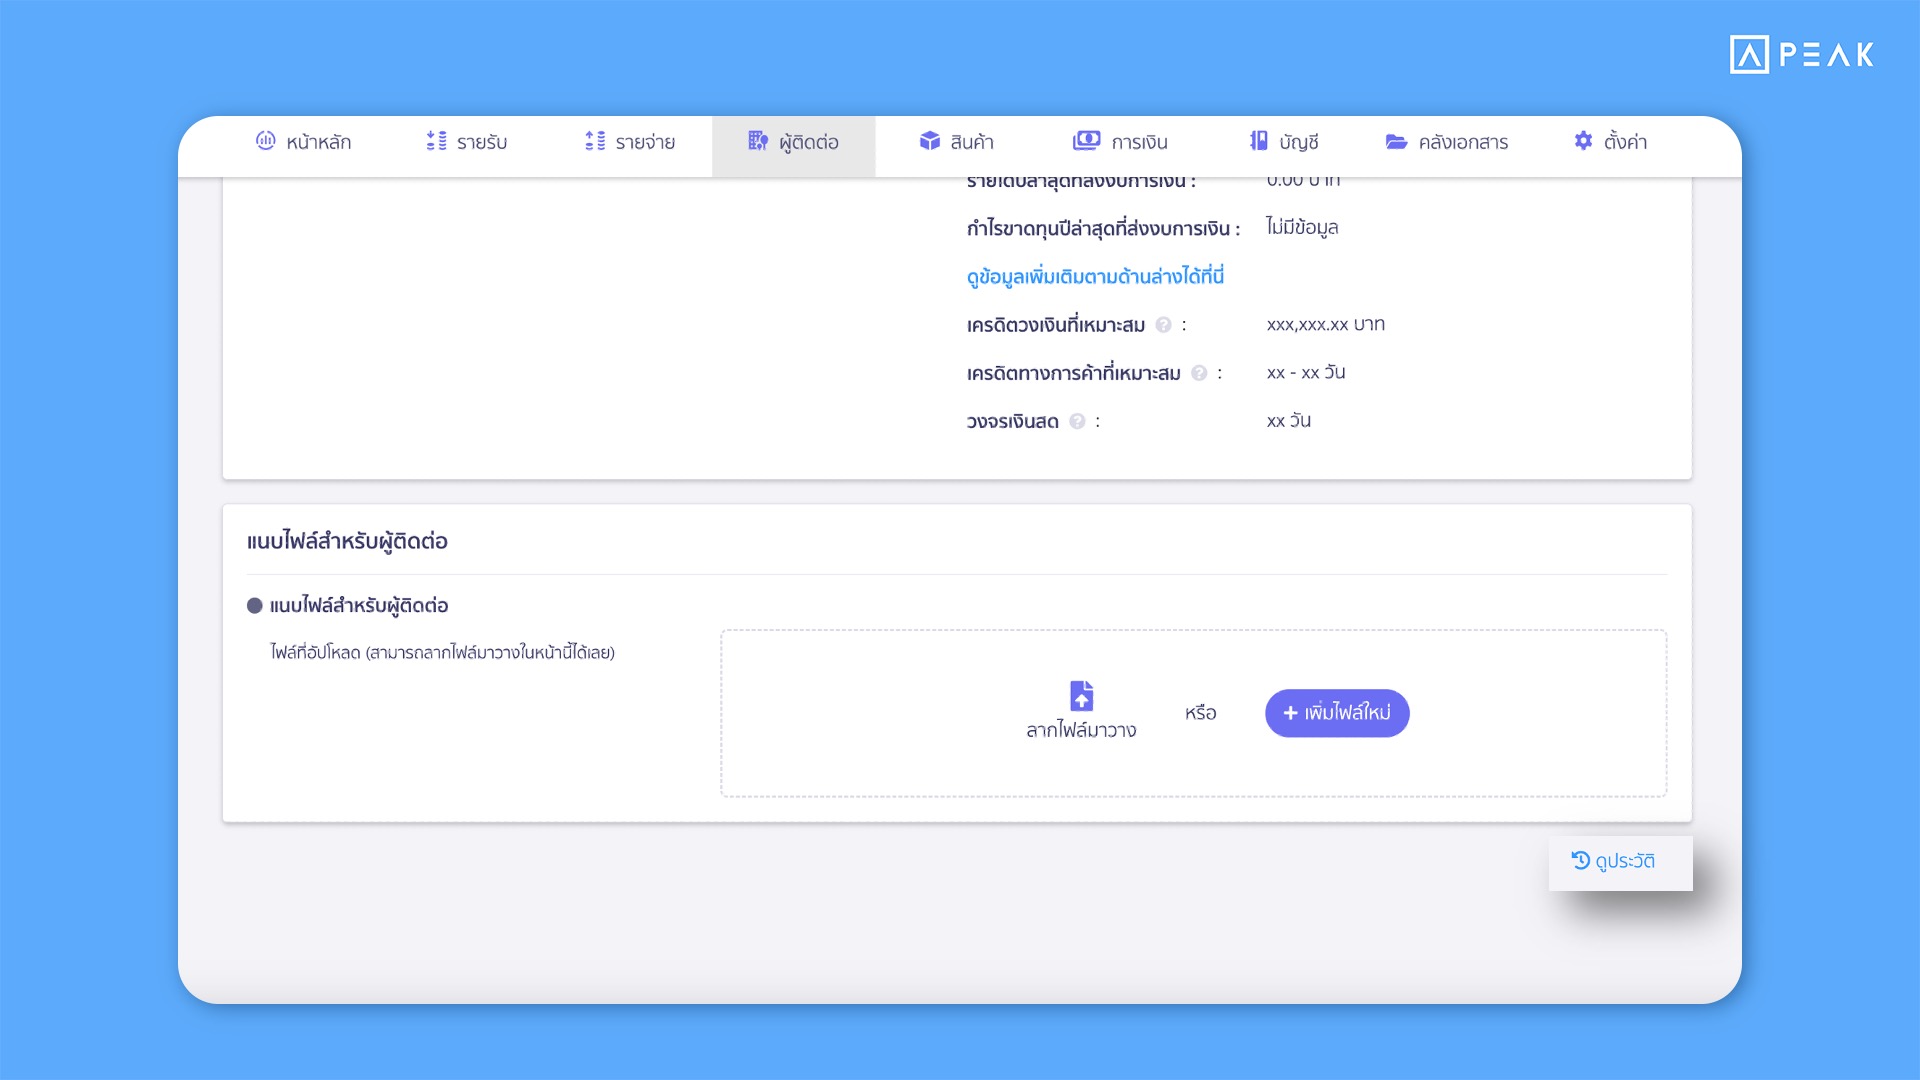Click the help icon next to เครดิตทางการค้าที่เหมาะสม

point(1199,373)
